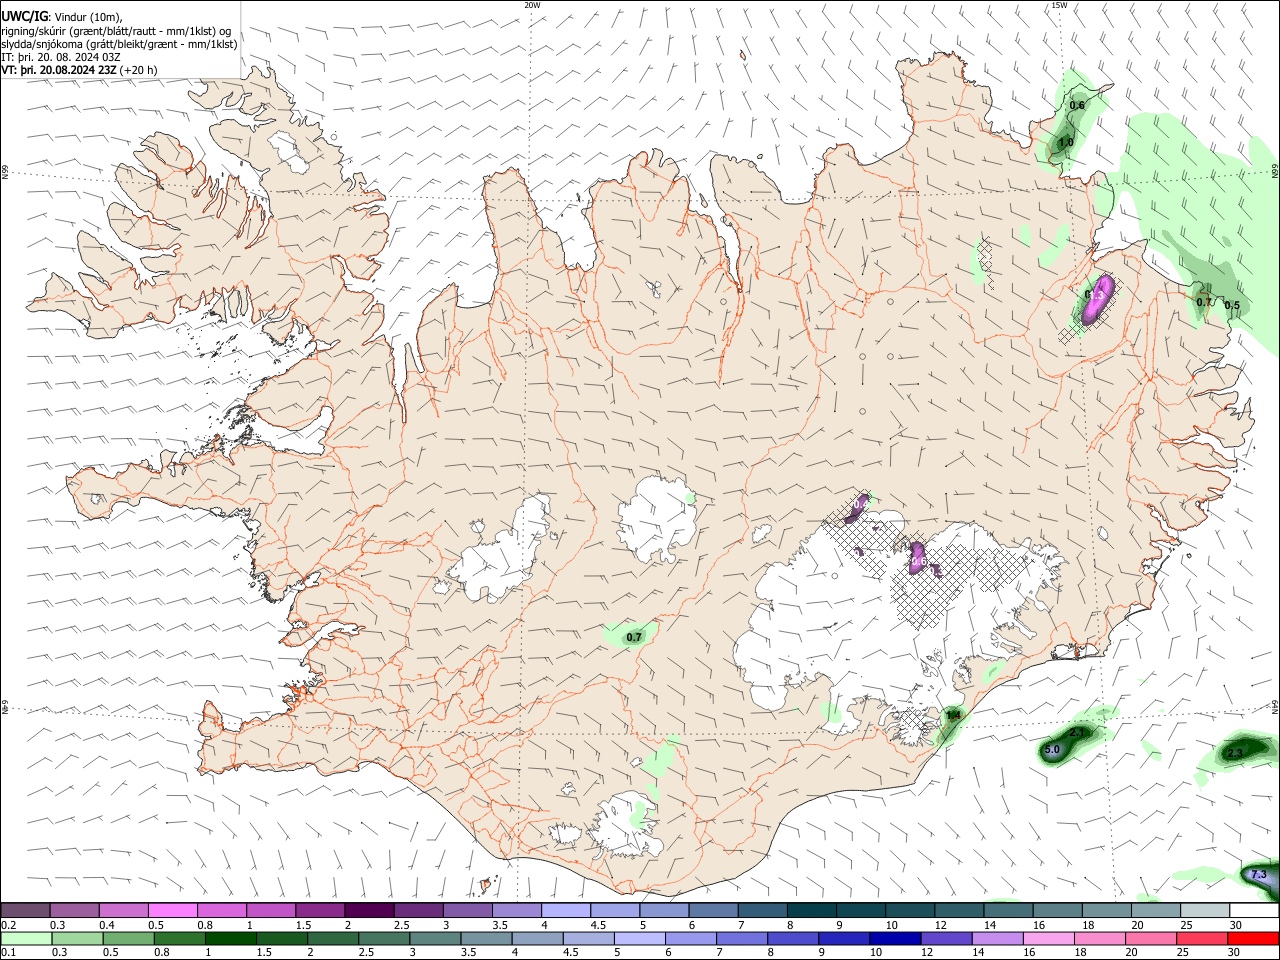Screen dimensions: 1280x960
Task: Click the 0.5 precipitation value on the map
Action: tap(1232, 305)
